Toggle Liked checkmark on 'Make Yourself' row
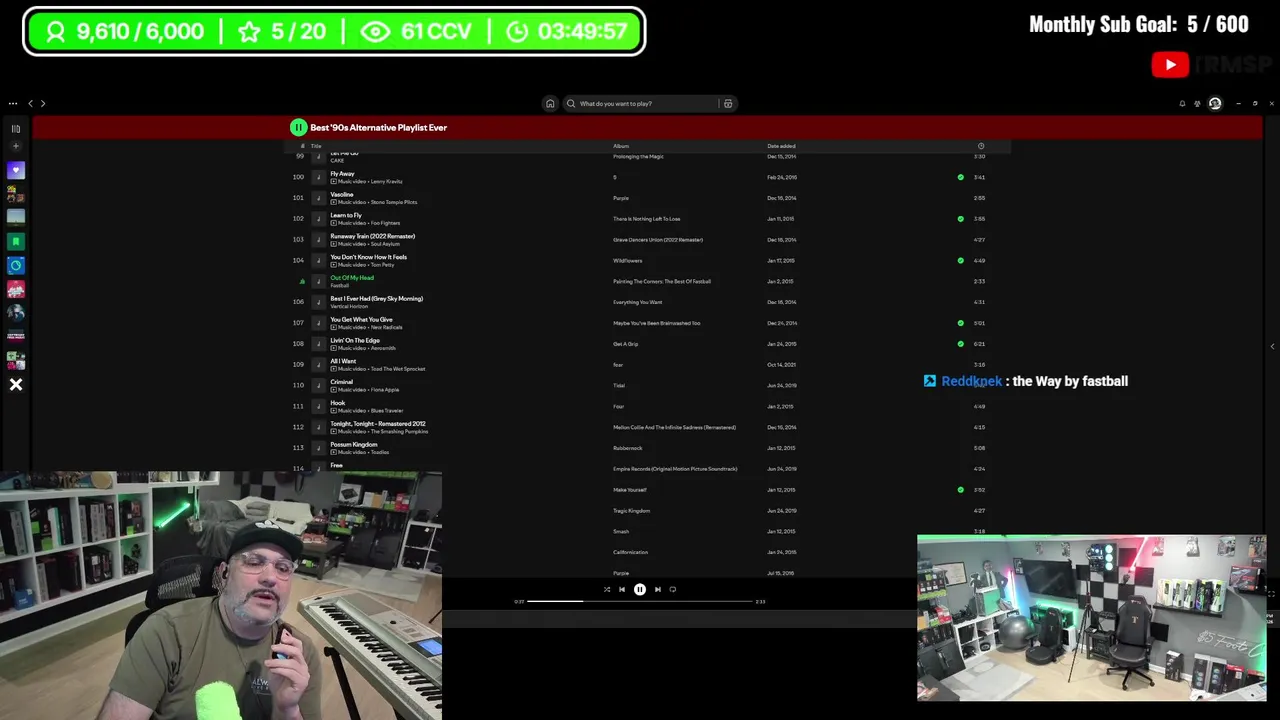Viewport: 1280px width, 720px height. pyautogui.click(x=960, y=490)
